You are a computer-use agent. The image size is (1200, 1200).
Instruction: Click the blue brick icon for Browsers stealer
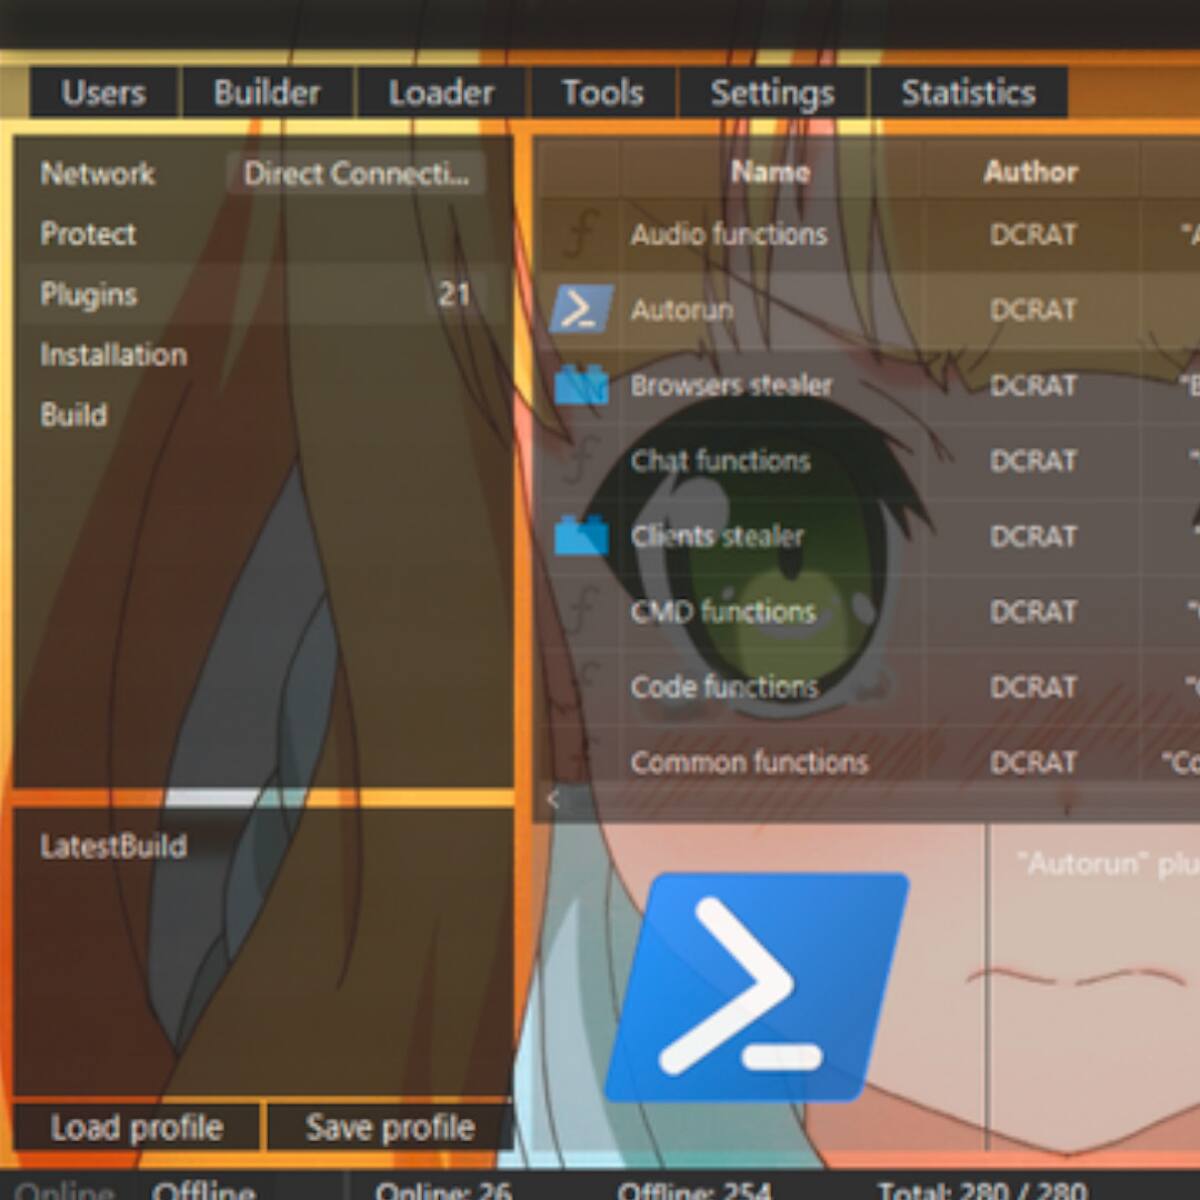pos(581,385)
